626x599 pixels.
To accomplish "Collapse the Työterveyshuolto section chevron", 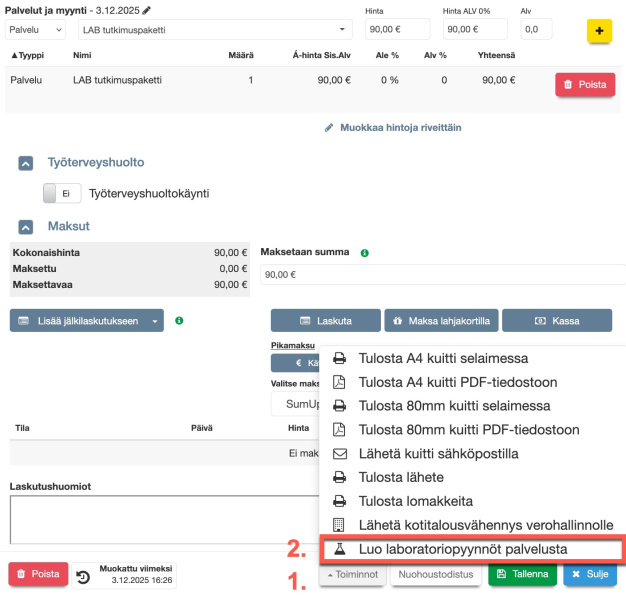I will 26,162.
